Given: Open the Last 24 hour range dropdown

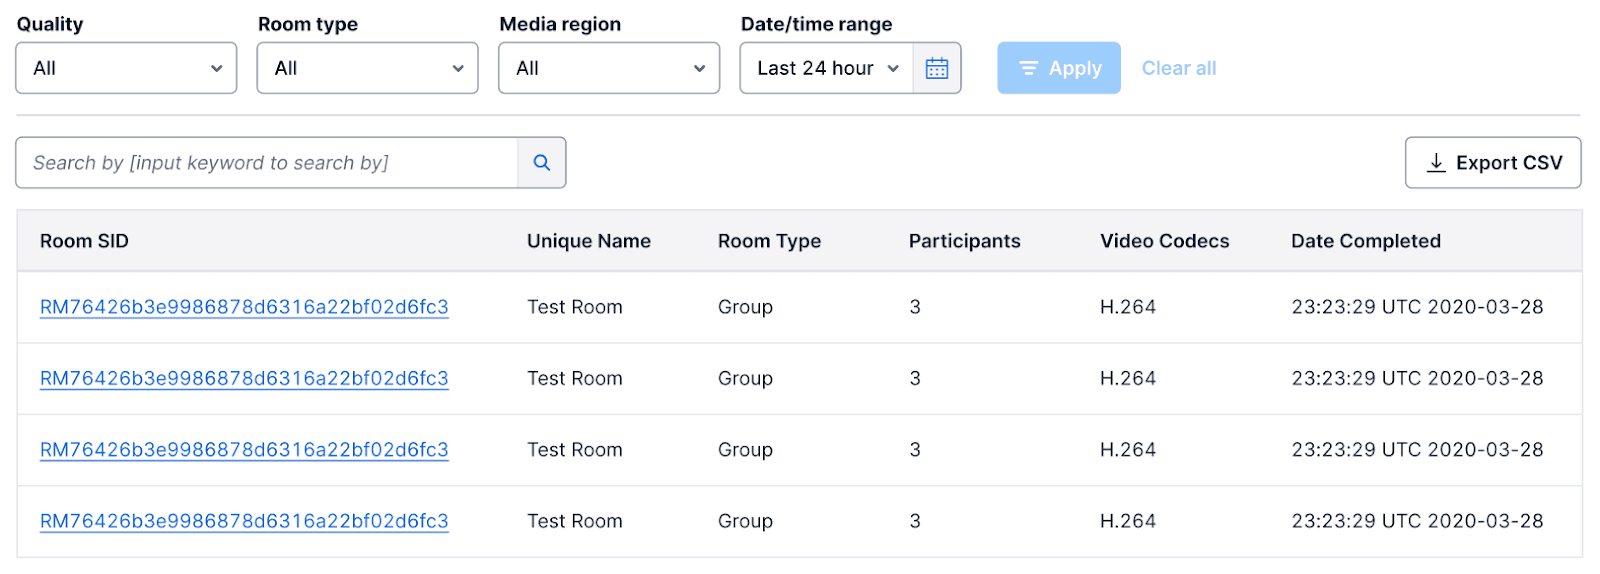Looking at the screenshot, I should pos(826,68).
